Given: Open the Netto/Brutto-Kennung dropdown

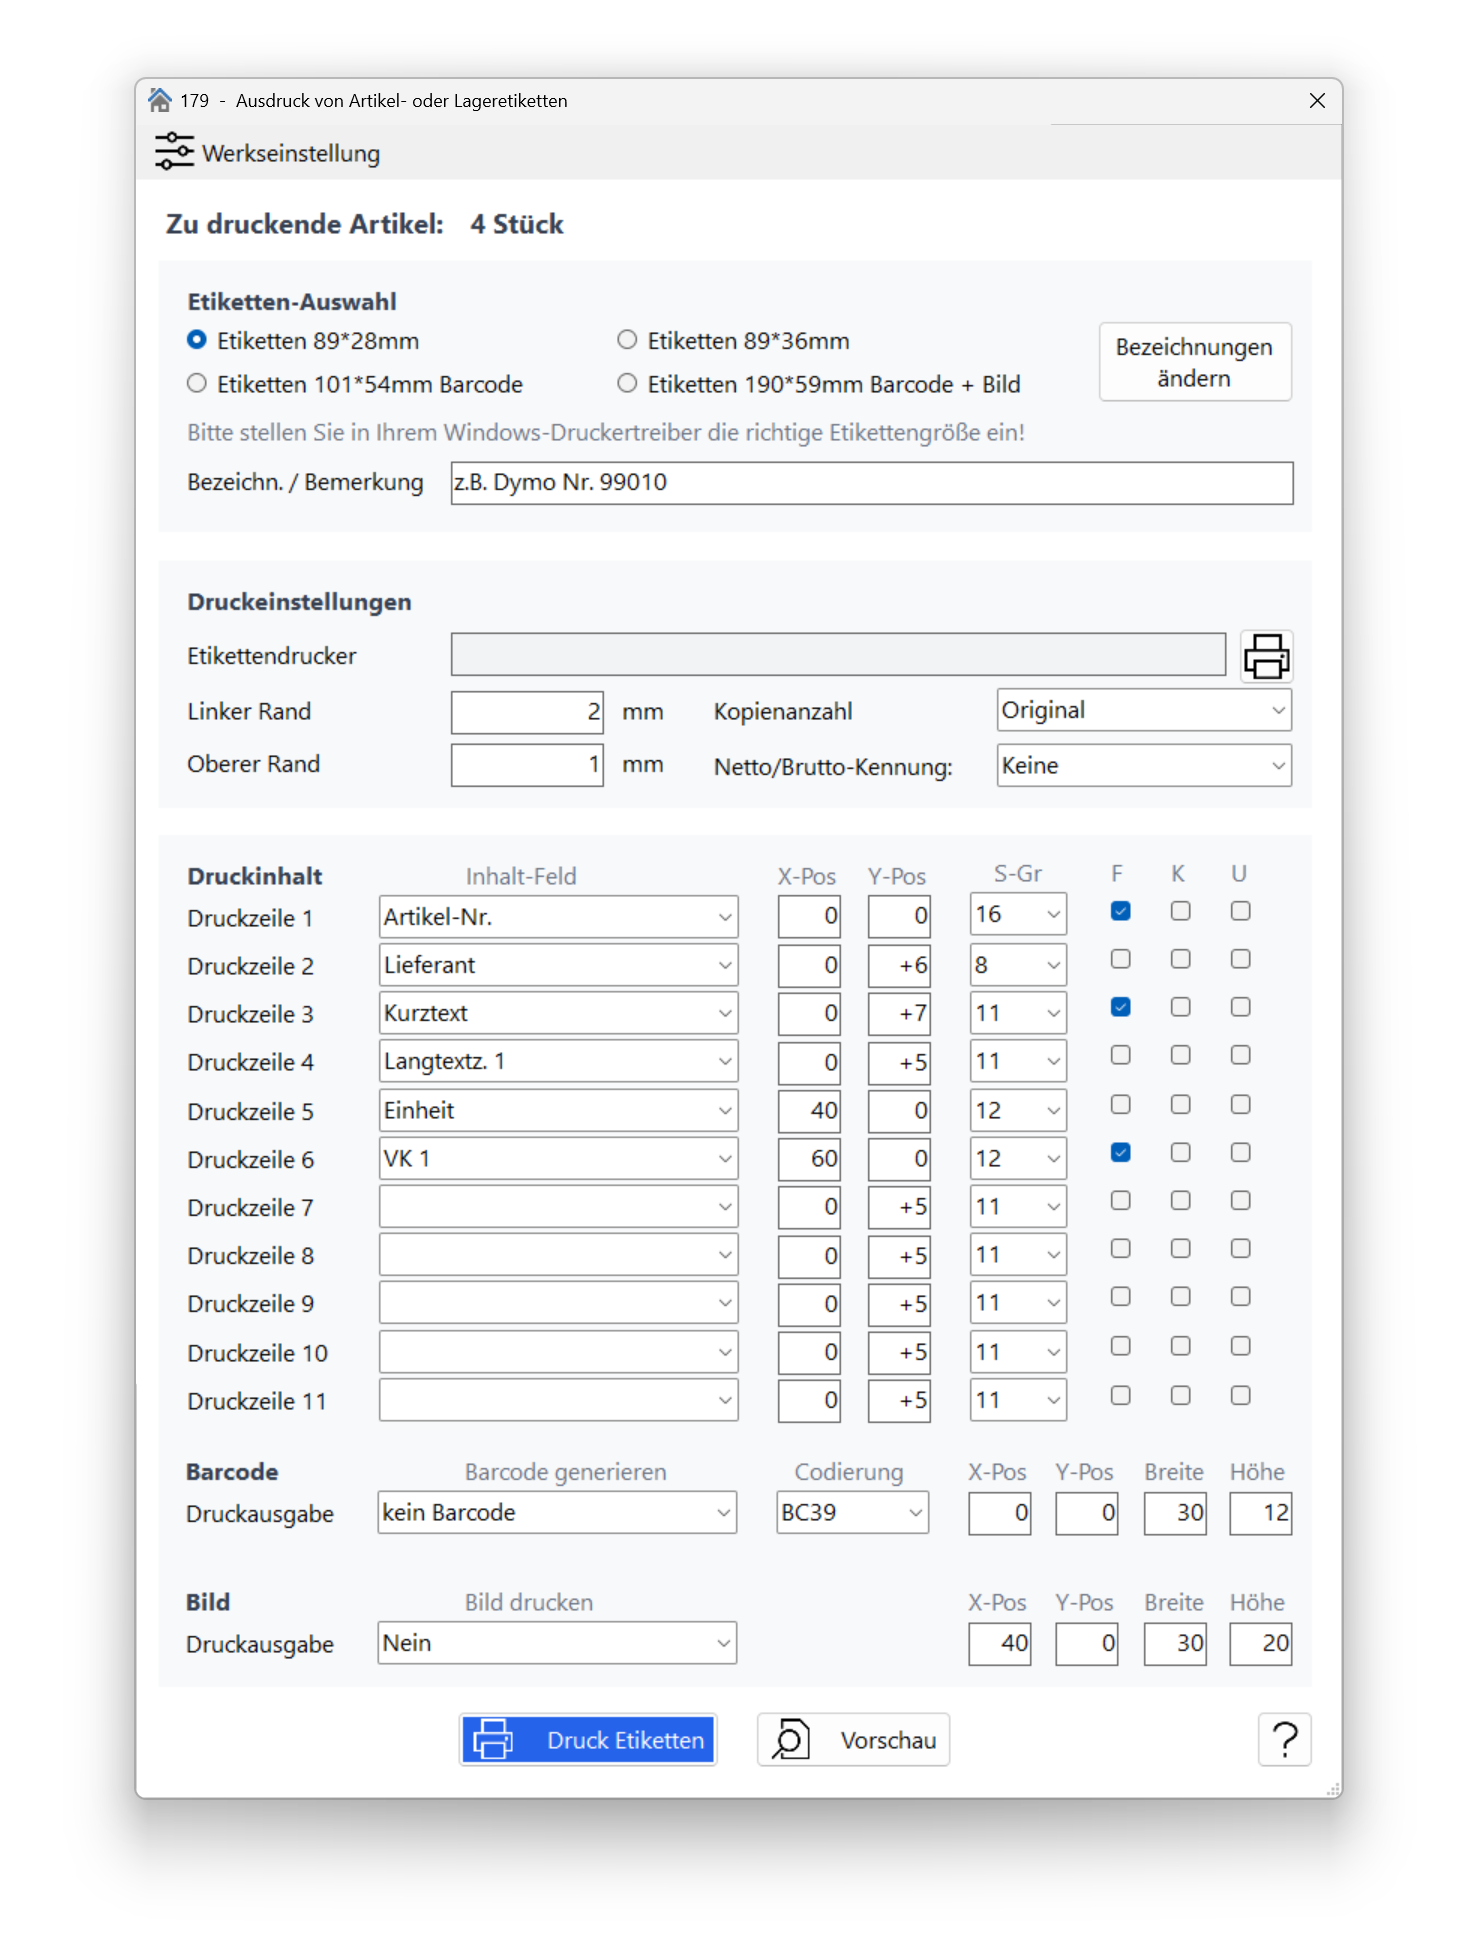Looking at the screenshot, I should pos(1144,766).
